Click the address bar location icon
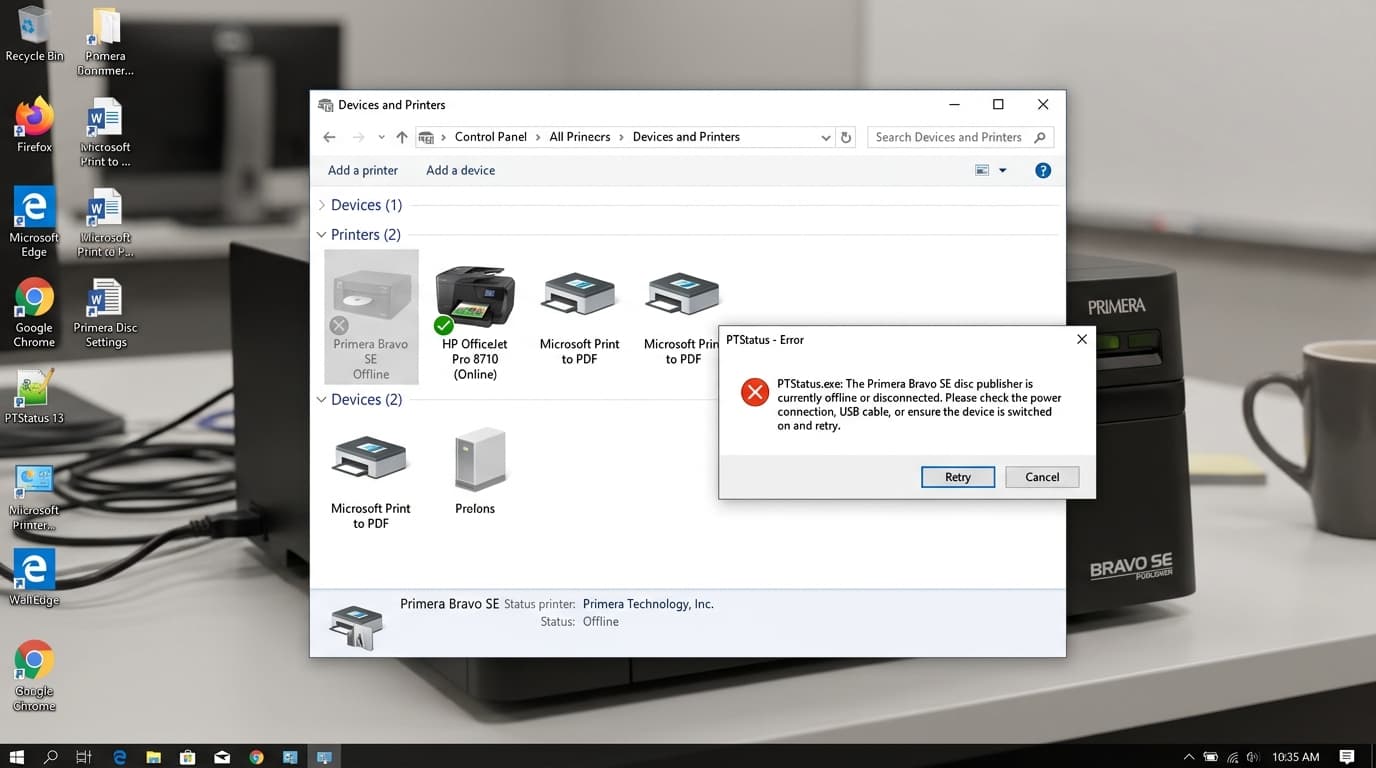This screenshot has height=768, width=1376. point(426,137)
